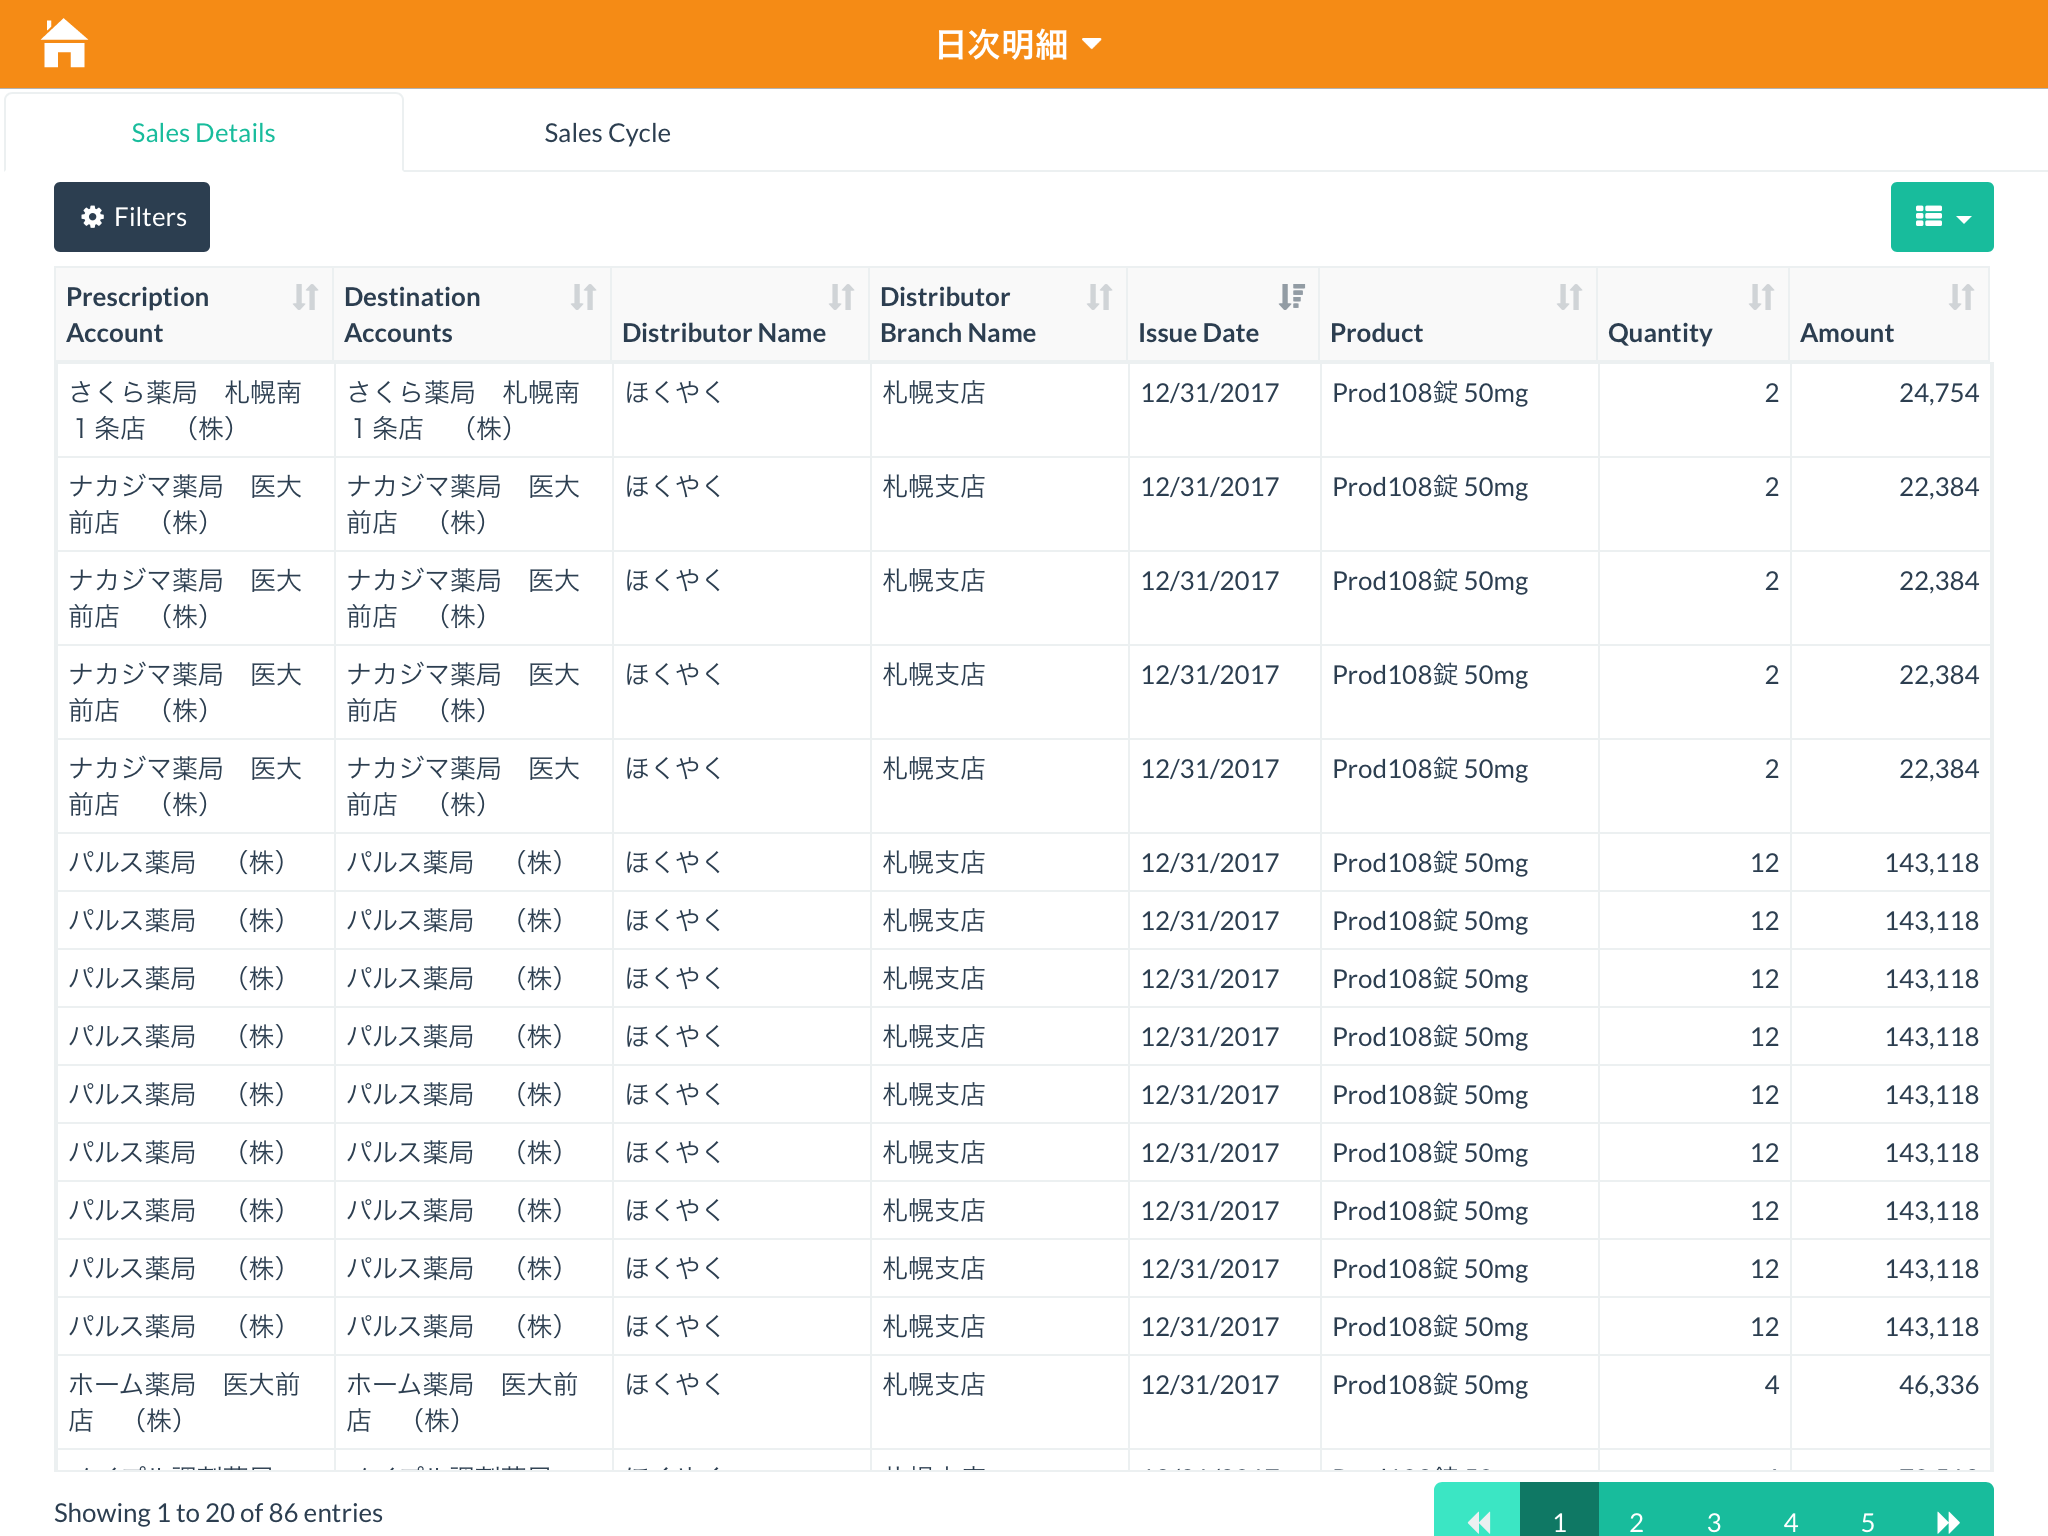
Task: Go to page 2
Action: [x=1636, y=1520]
